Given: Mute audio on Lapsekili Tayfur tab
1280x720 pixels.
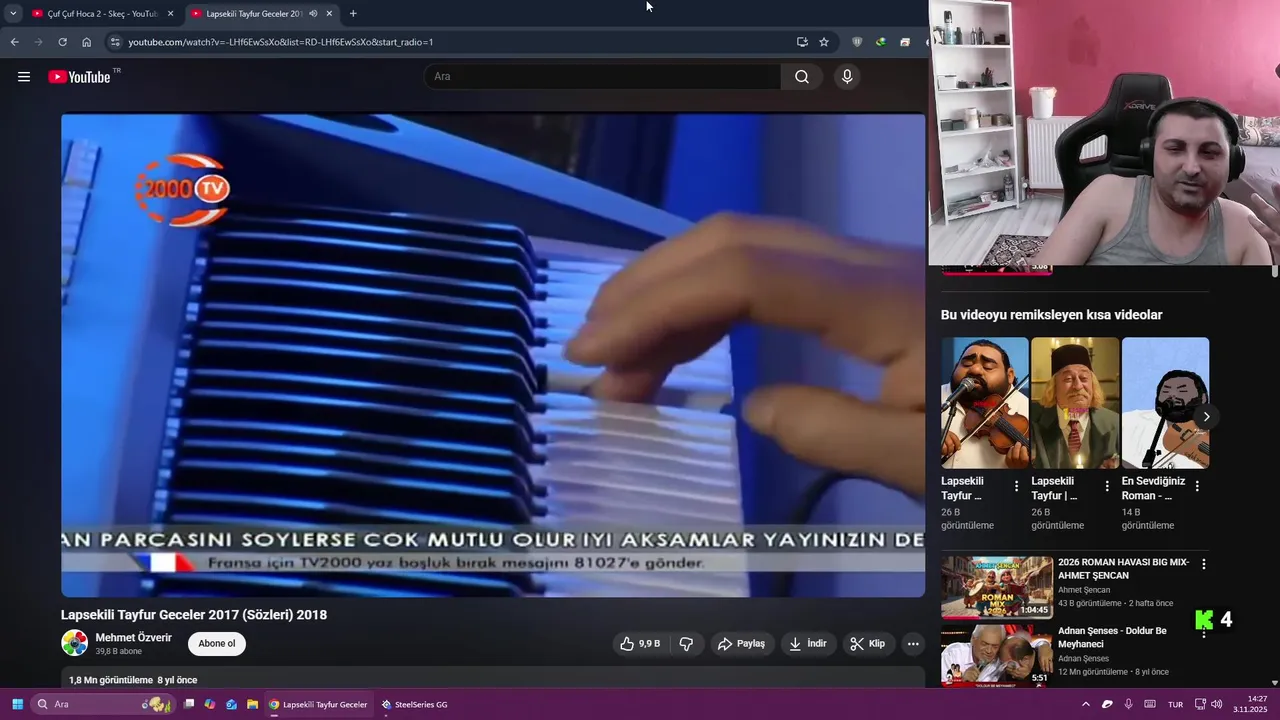Looking at the screenshot, I should coord(313,14).
